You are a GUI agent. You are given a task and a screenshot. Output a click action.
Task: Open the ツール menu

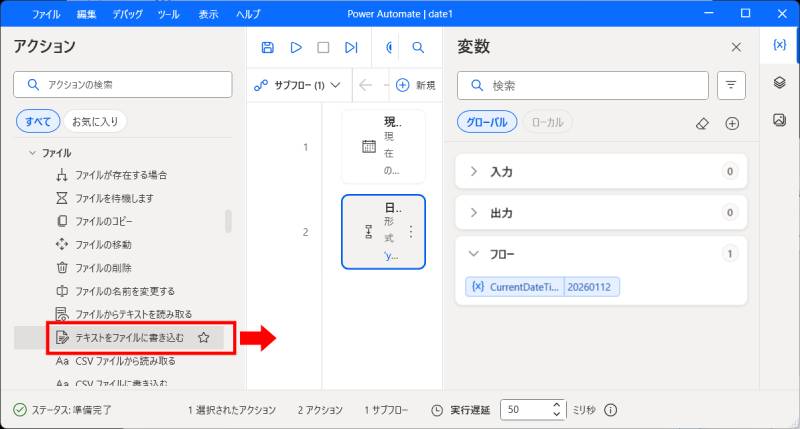tap(168, 14)
